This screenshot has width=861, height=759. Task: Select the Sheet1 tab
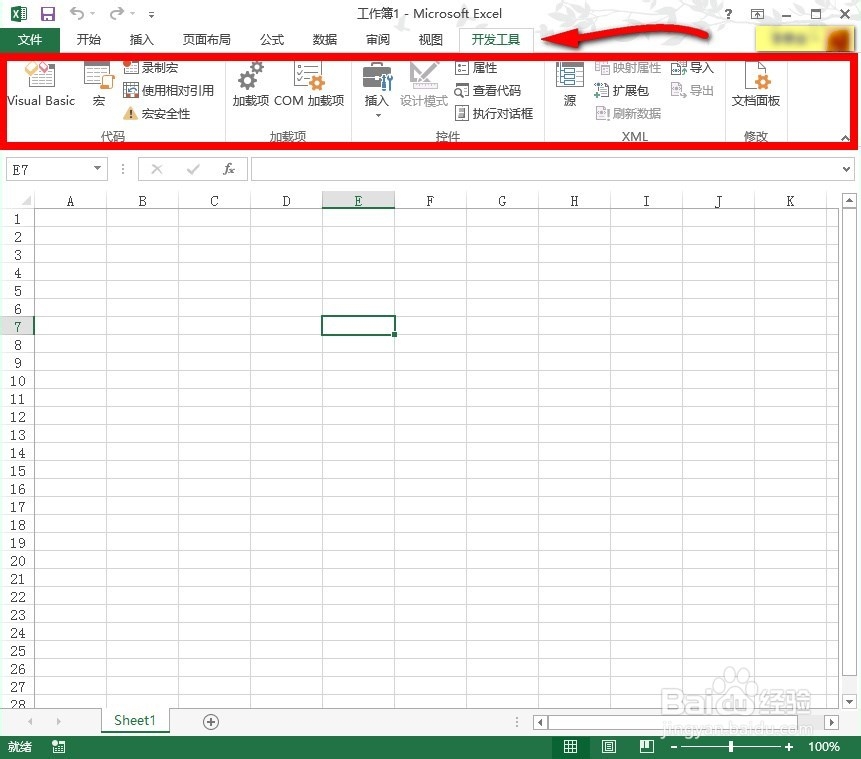(x=135, y=721)
